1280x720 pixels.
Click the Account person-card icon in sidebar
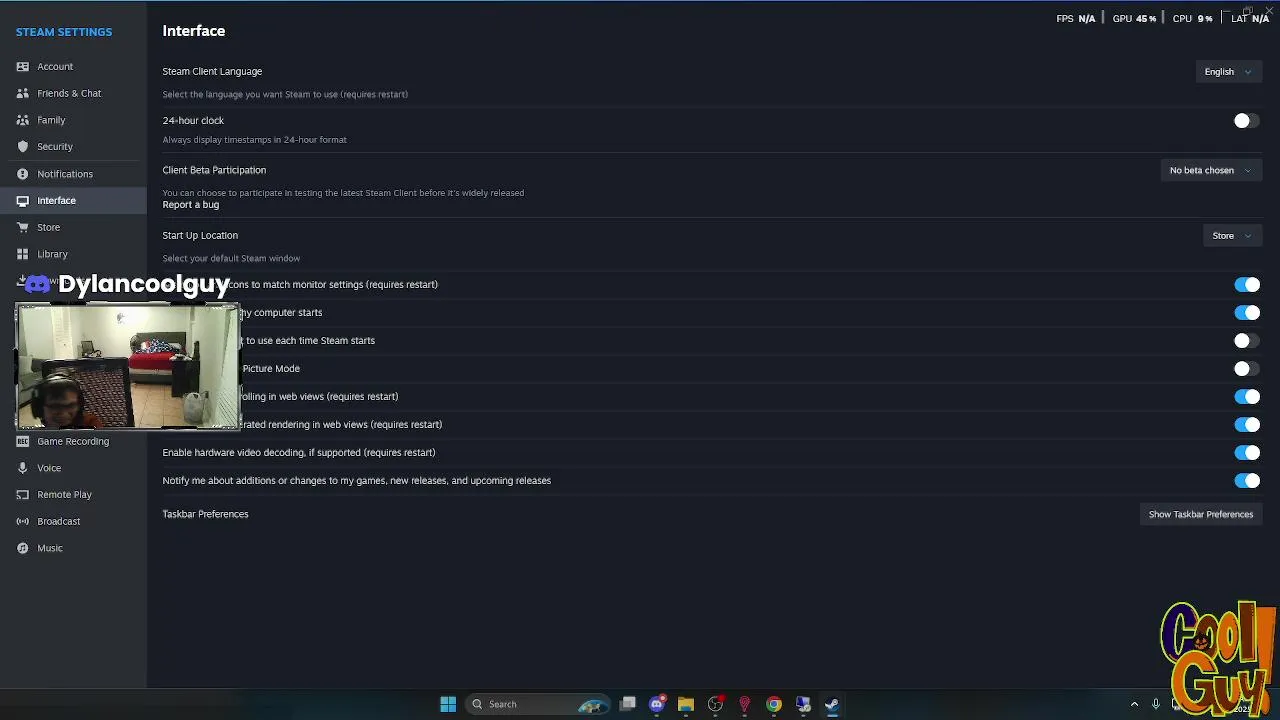pyautogui.click(x=22, y=67)
